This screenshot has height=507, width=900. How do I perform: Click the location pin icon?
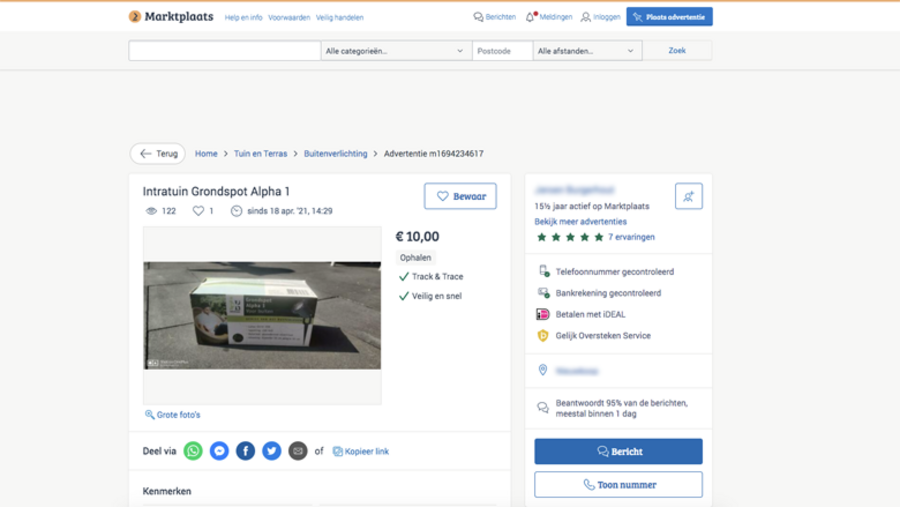(543, 370)
